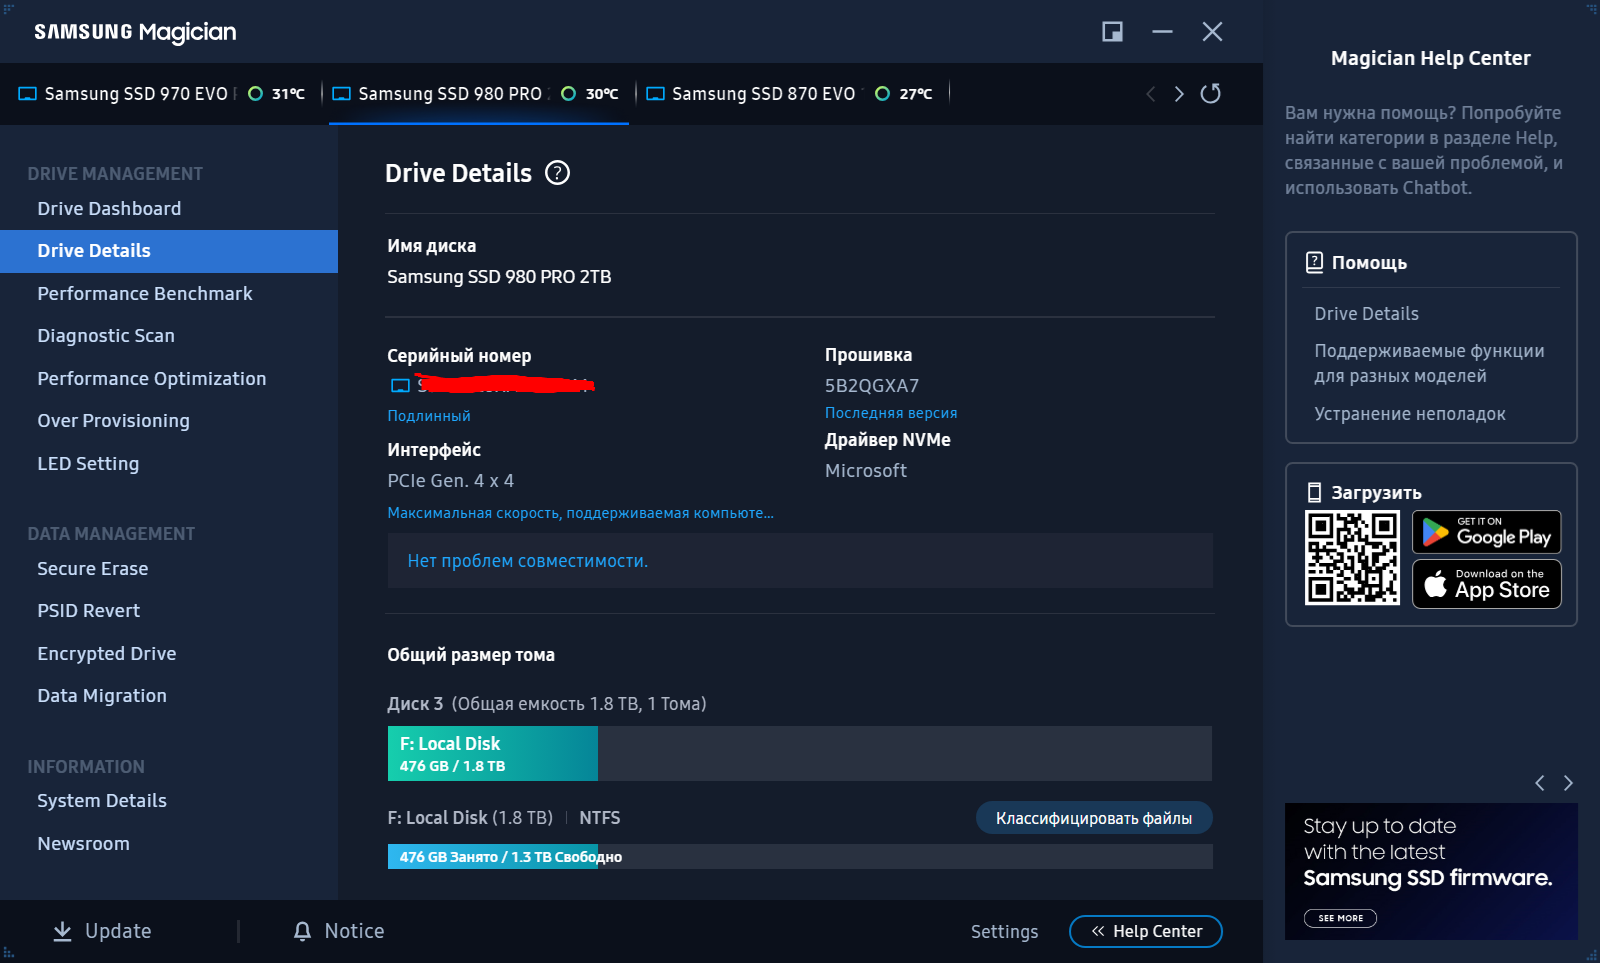The height and width of the screenshot is (963, 1600).
Task: Click the firmware version 5B2QGXA7
Action: click(872, 386)
